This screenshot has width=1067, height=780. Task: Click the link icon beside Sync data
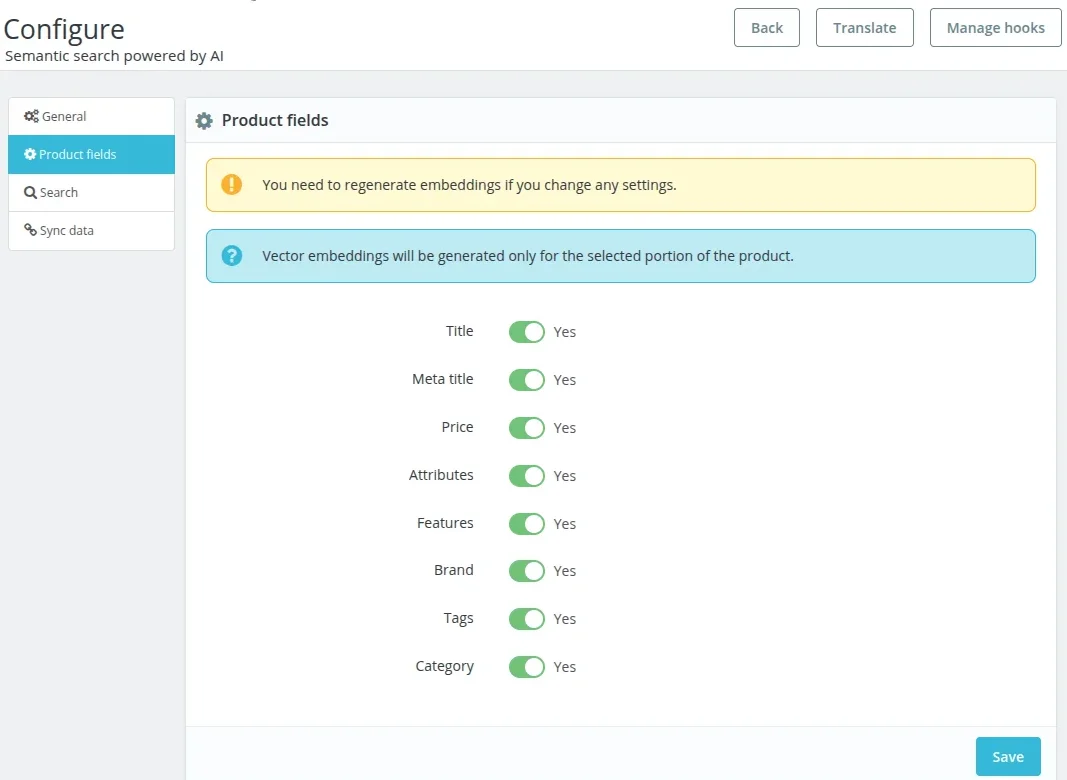click(31, 230)
